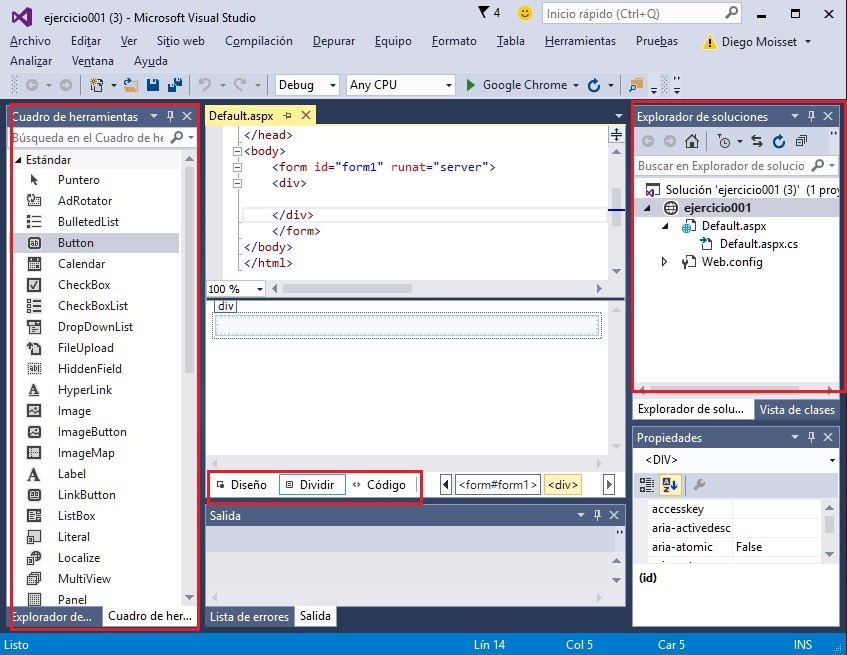
Task: Toggle auto-hide pin on Propiedades panel
Action: [811, 437]
